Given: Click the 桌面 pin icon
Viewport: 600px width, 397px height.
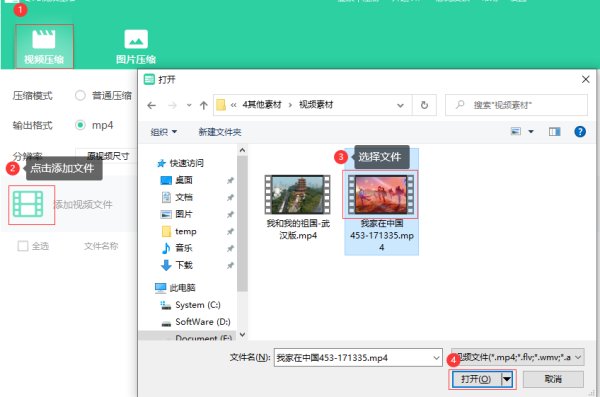Looking at the screenshot, I should pyautogui.click(x=230, y=180).
